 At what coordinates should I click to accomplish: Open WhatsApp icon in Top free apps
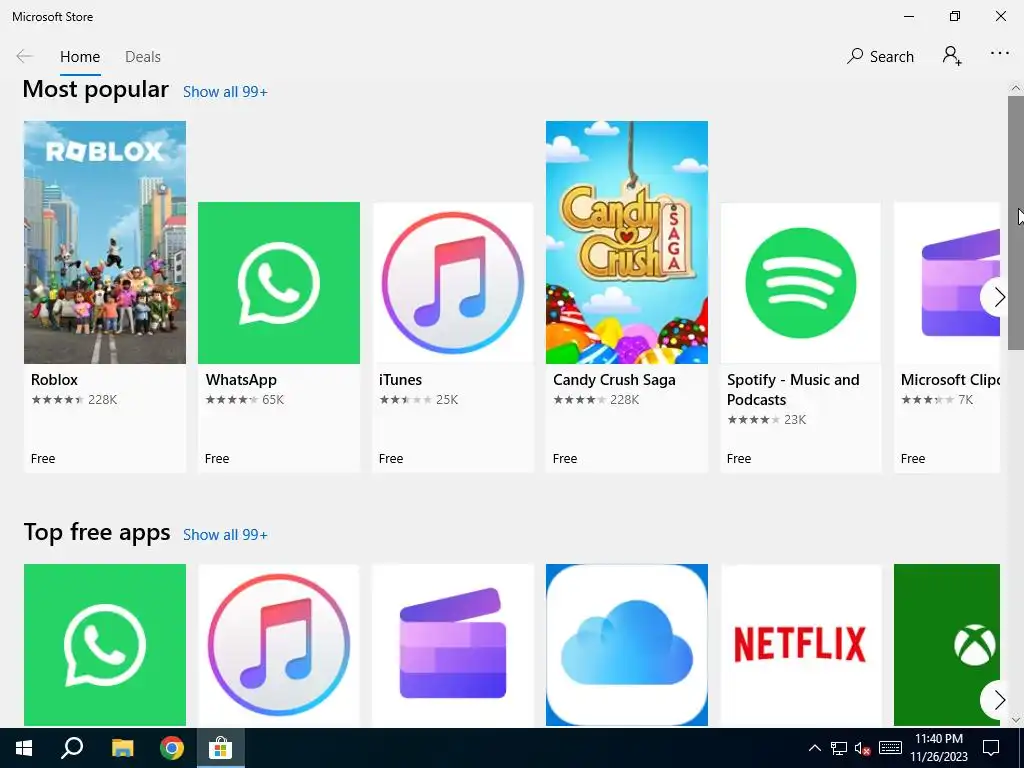104,645
